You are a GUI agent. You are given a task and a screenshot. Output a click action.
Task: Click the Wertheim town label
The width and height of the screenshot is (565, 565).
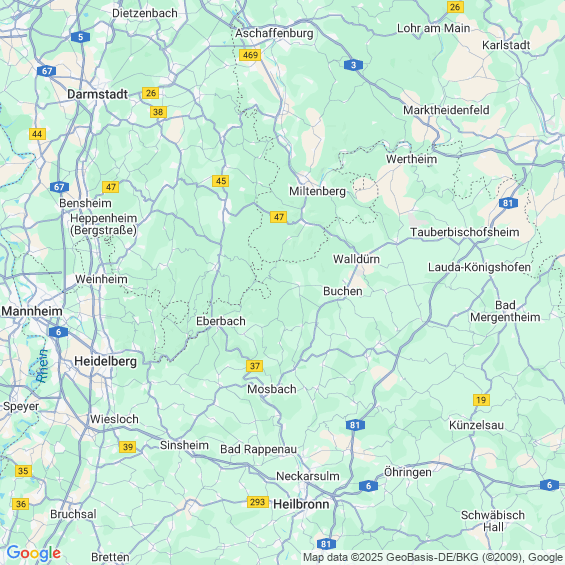(x=411, y=159)
